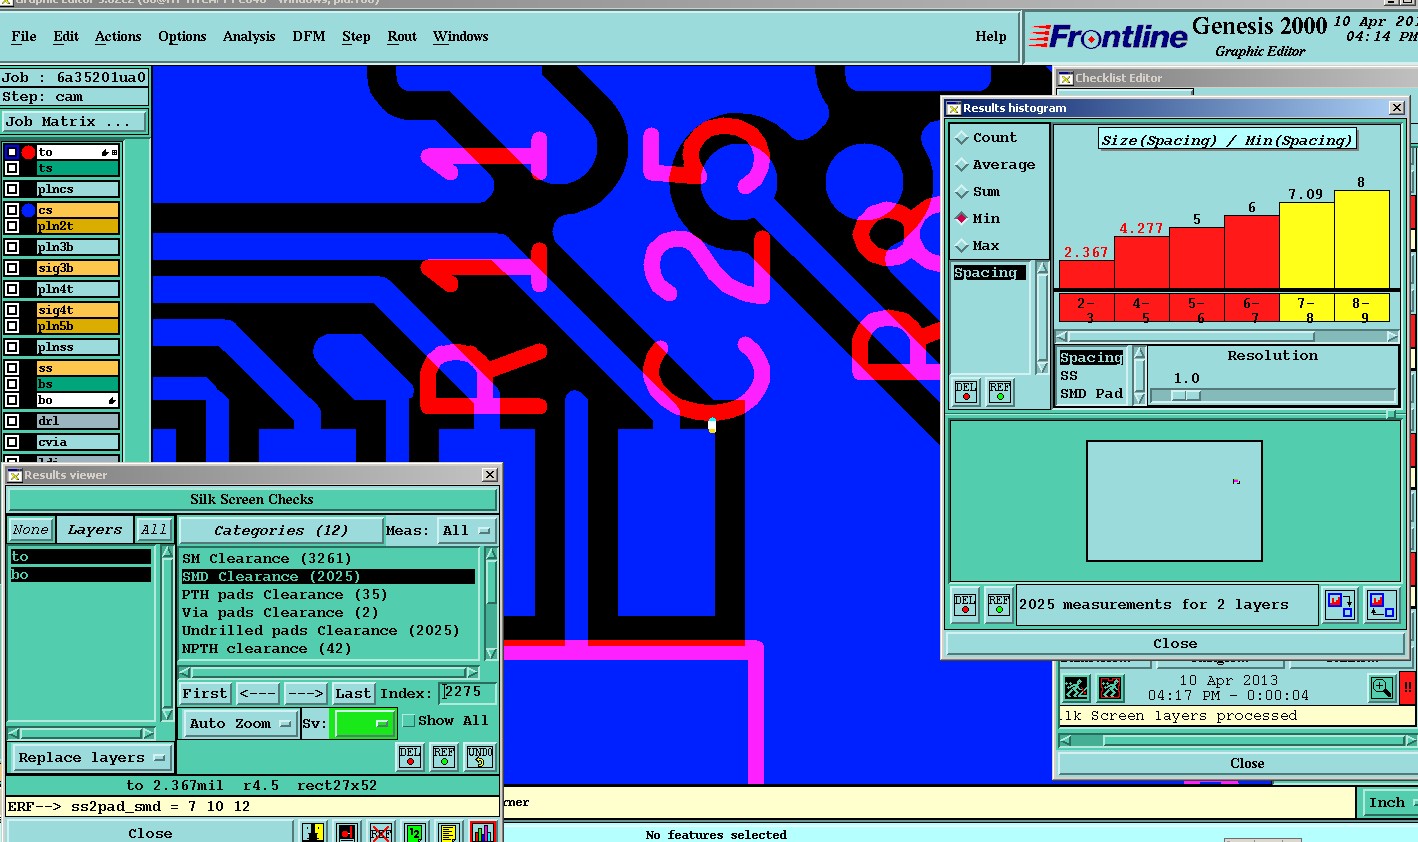
Task: Close the Results histogram via Close button
Action: point(1175,644)
